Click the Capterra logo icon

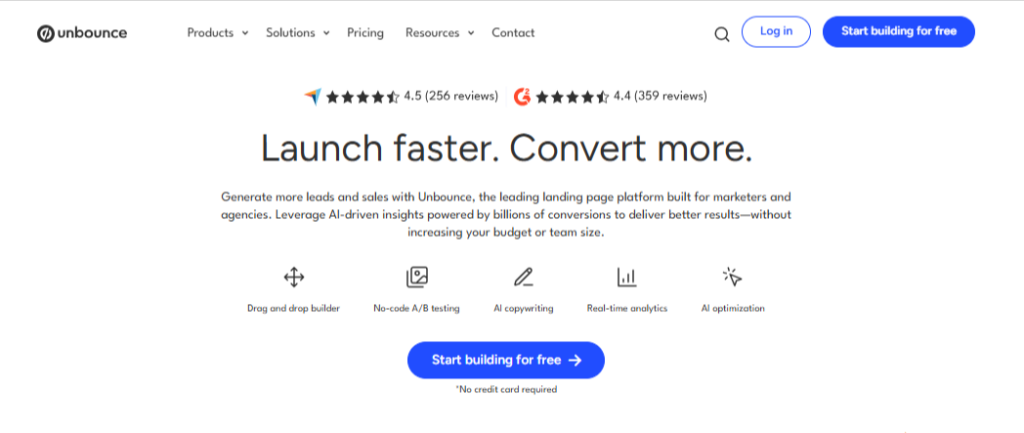[x=313, y=97]
